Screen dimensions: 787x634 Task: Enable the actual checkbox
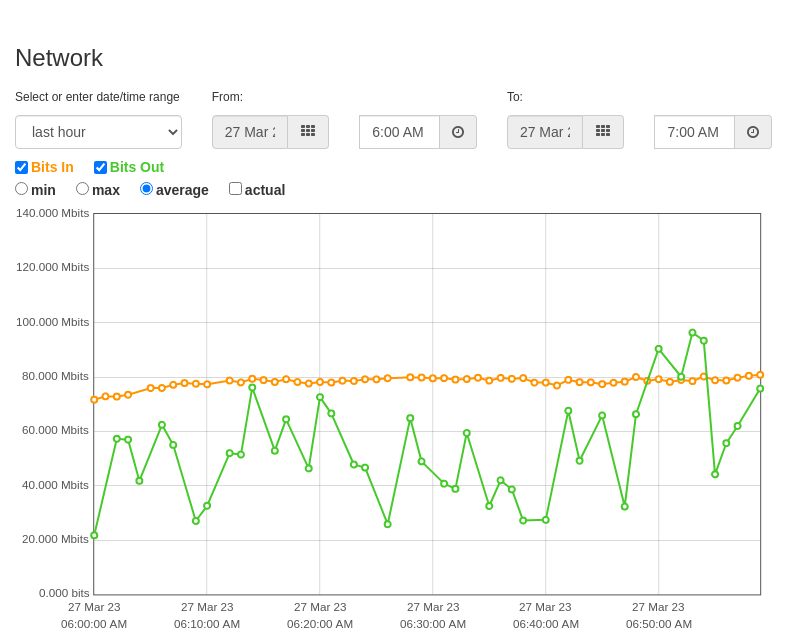pyautogui.click(x=235, y=189)
